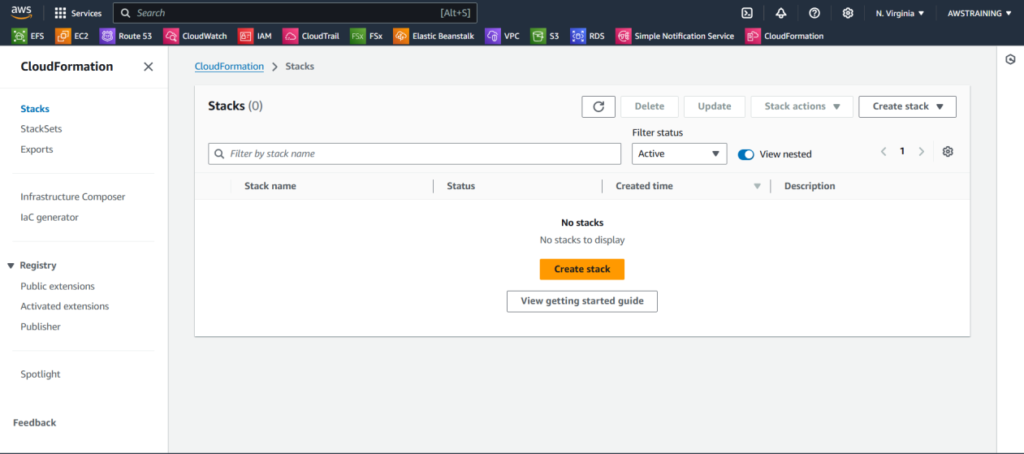This screenshot has width=1024, height=454.
Task: Click the orange Create stack button
Action: tap(581, 269)
